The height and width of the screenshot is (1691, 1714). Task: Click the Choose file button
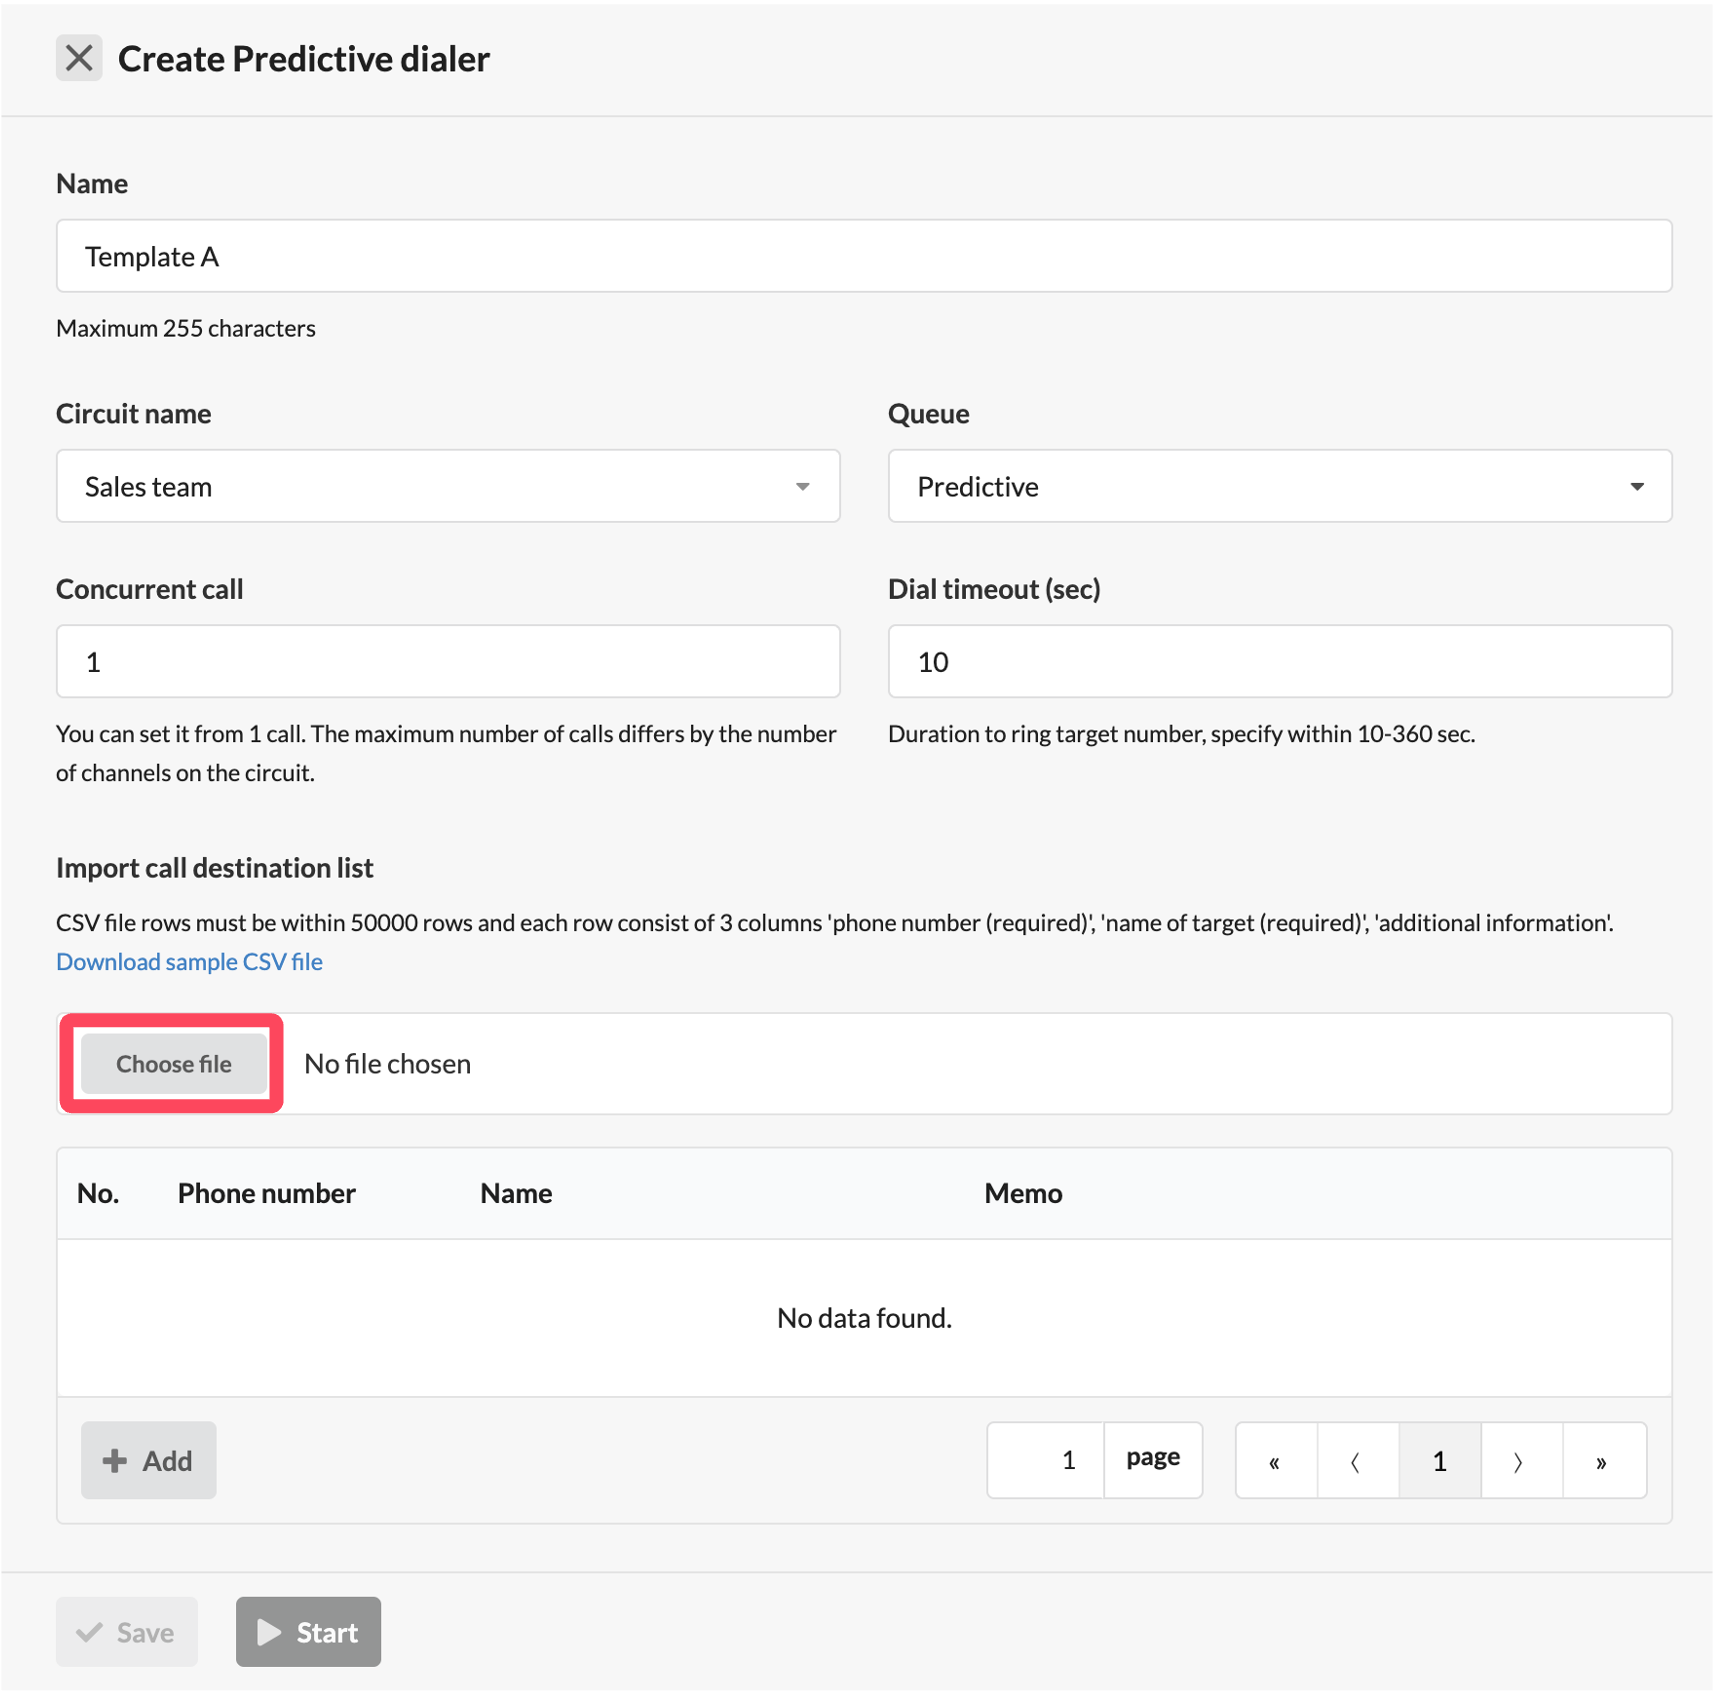[174, 1063]
